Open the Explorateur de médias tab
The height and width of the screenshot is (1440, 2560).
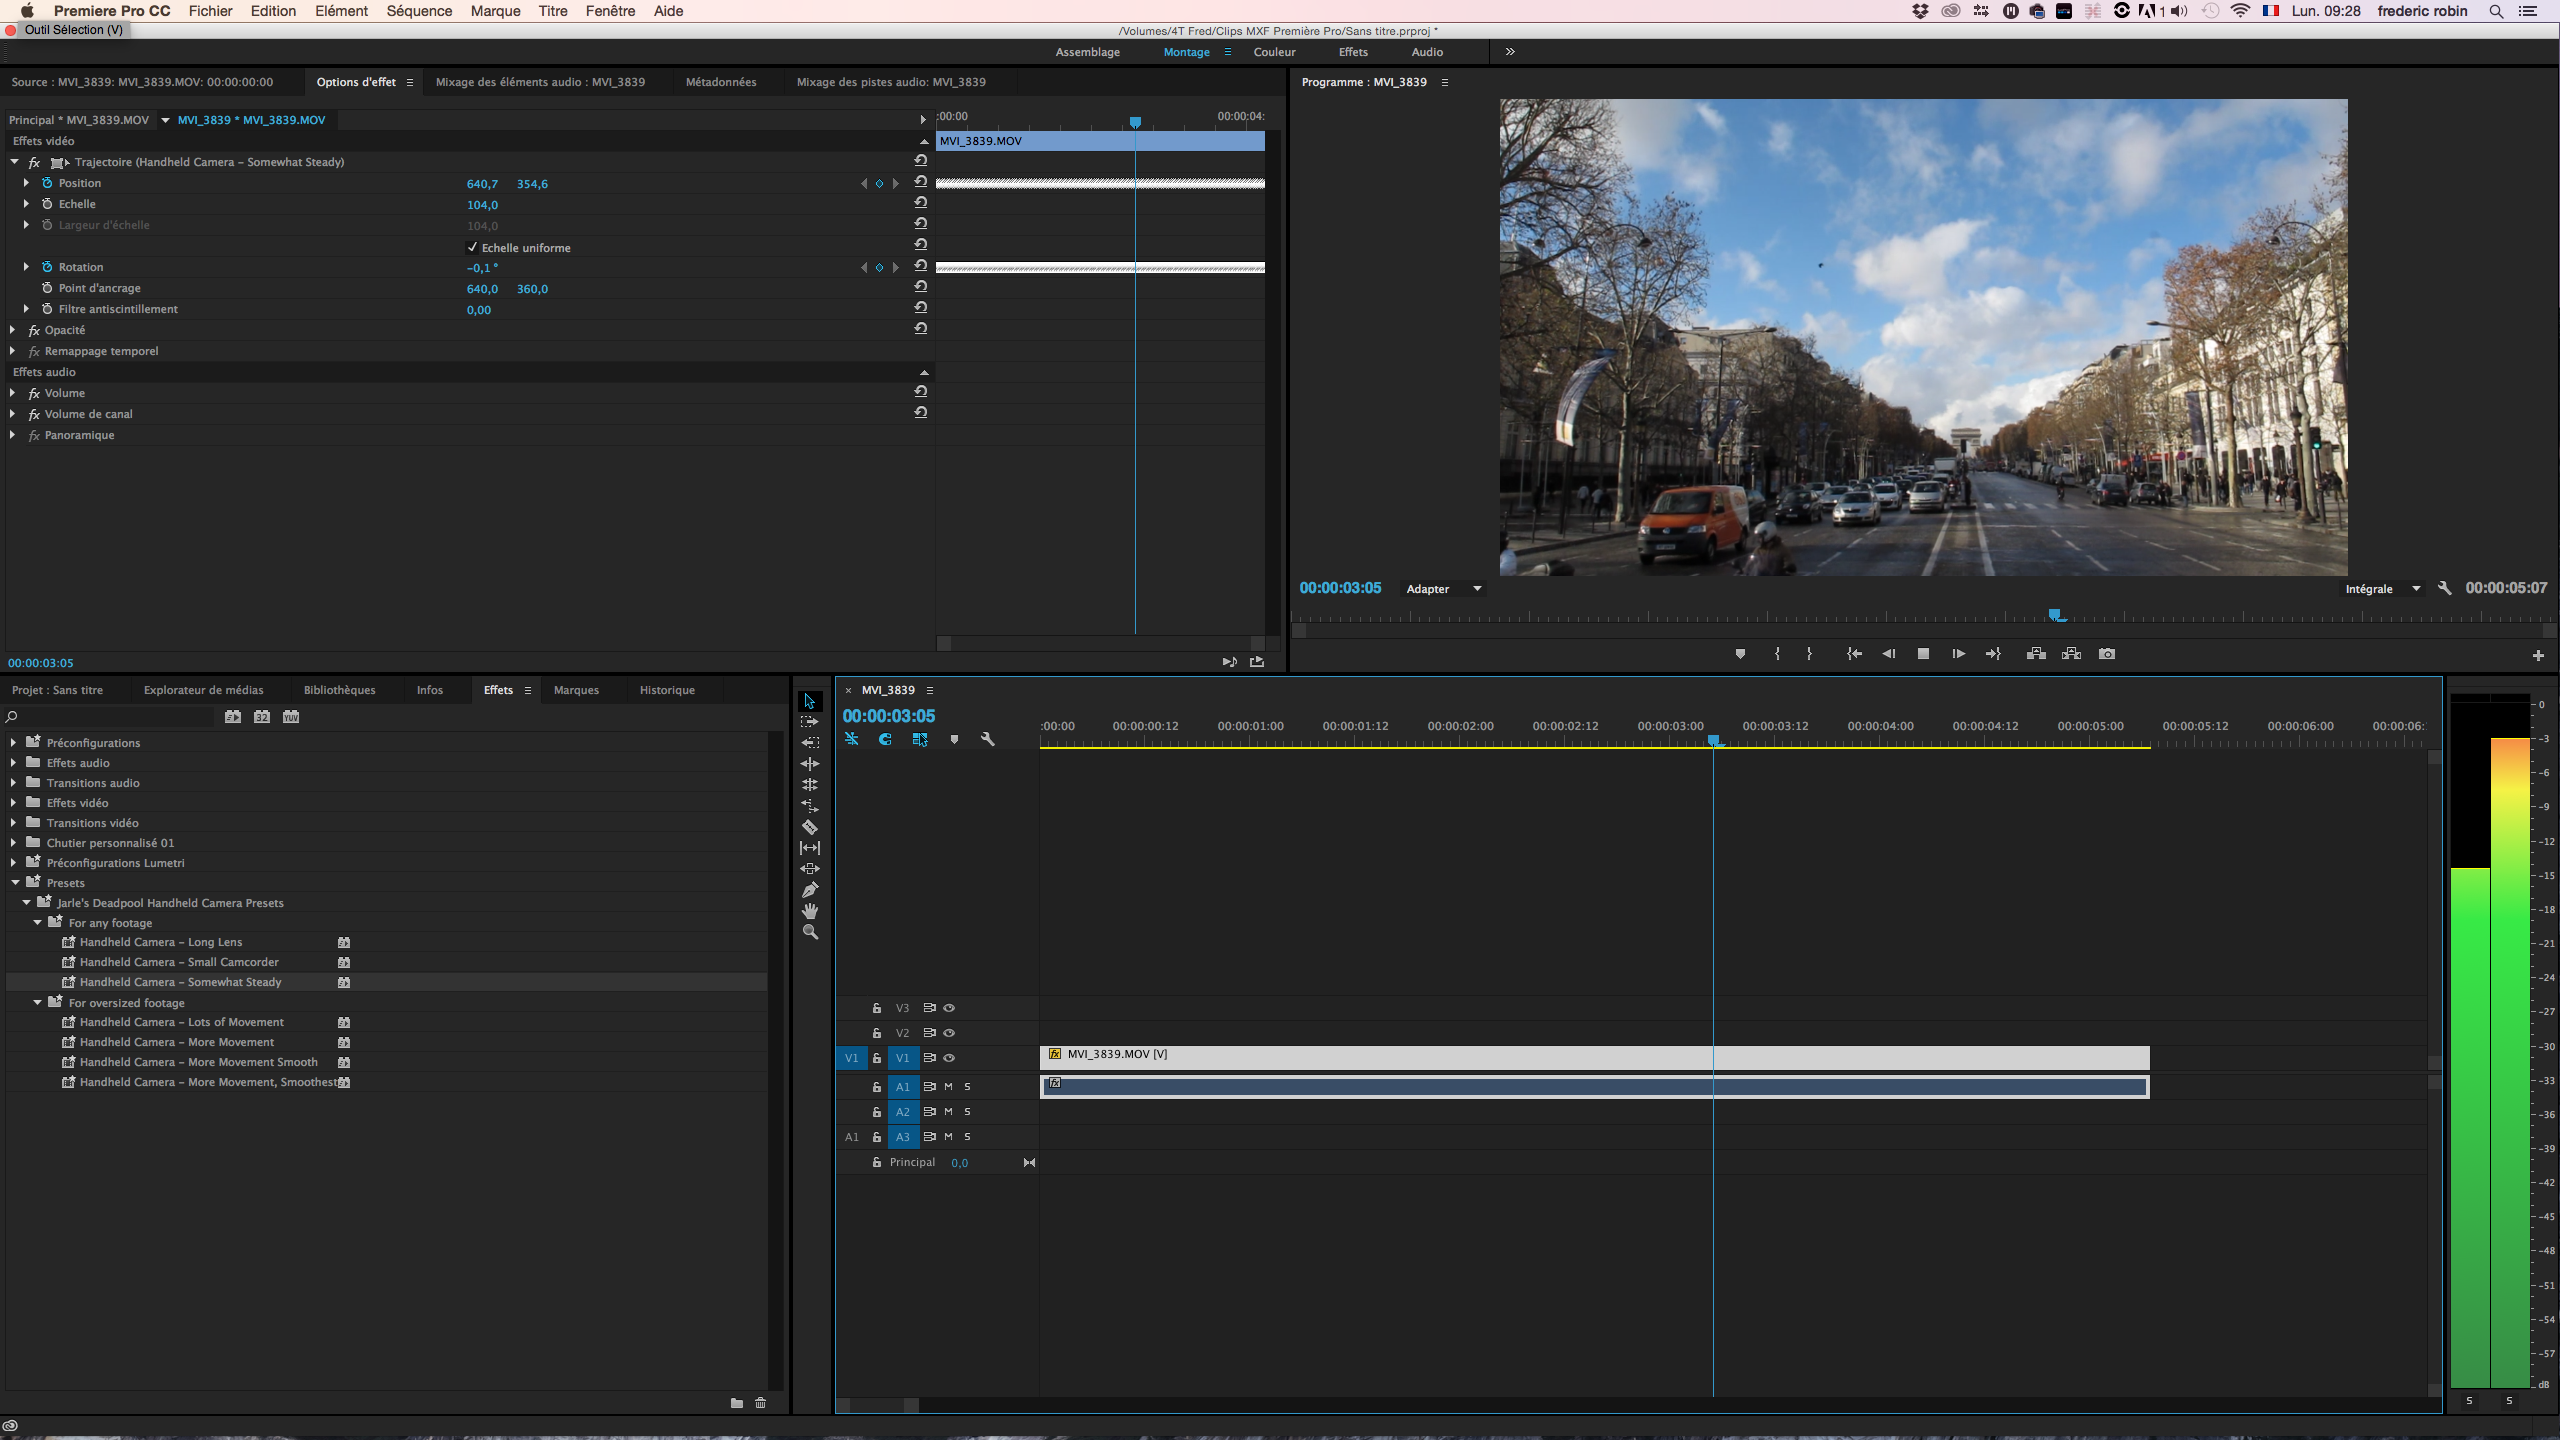204,690
